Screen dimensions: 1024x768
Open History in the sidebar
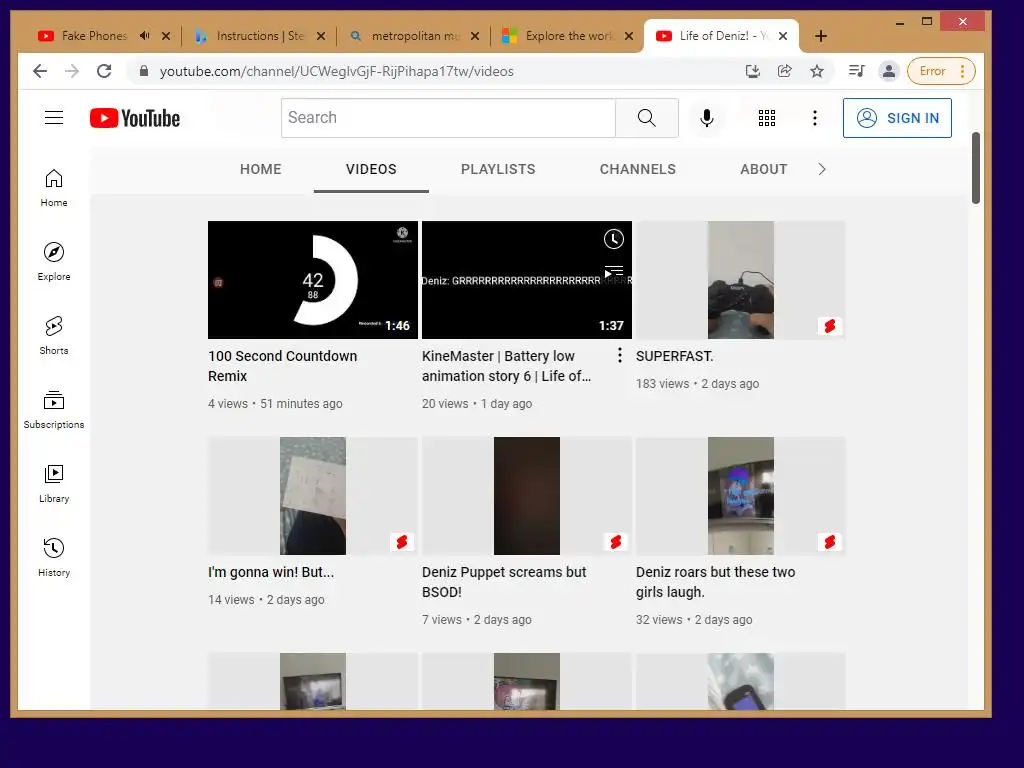(x=54, y=558)
